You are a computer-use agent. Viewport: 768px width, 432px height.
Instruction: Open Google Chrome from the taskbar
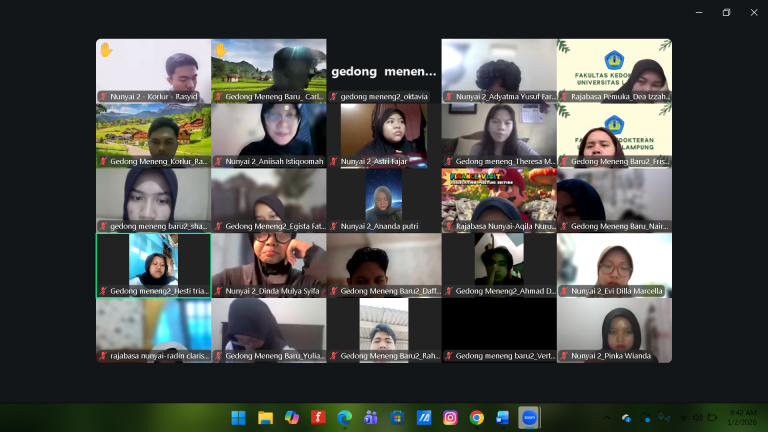click(477, 418)
